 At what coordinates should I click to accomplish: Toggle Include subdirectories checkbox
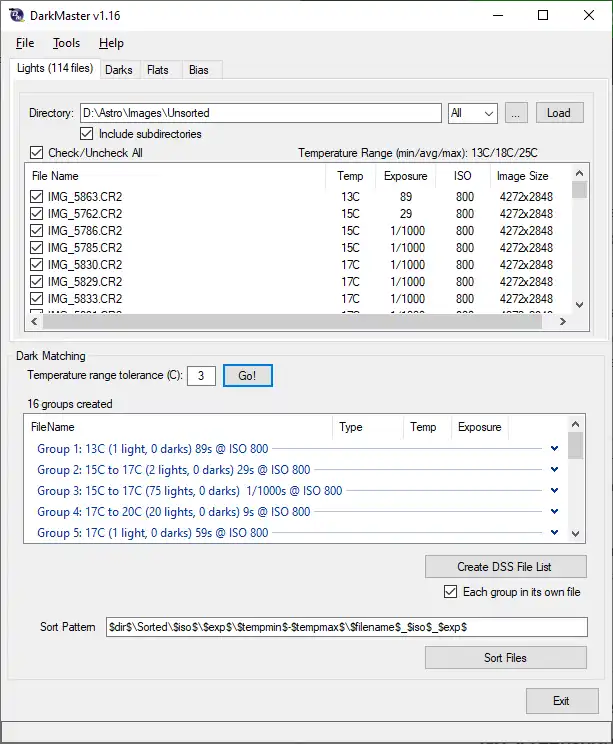click(86, 134)
